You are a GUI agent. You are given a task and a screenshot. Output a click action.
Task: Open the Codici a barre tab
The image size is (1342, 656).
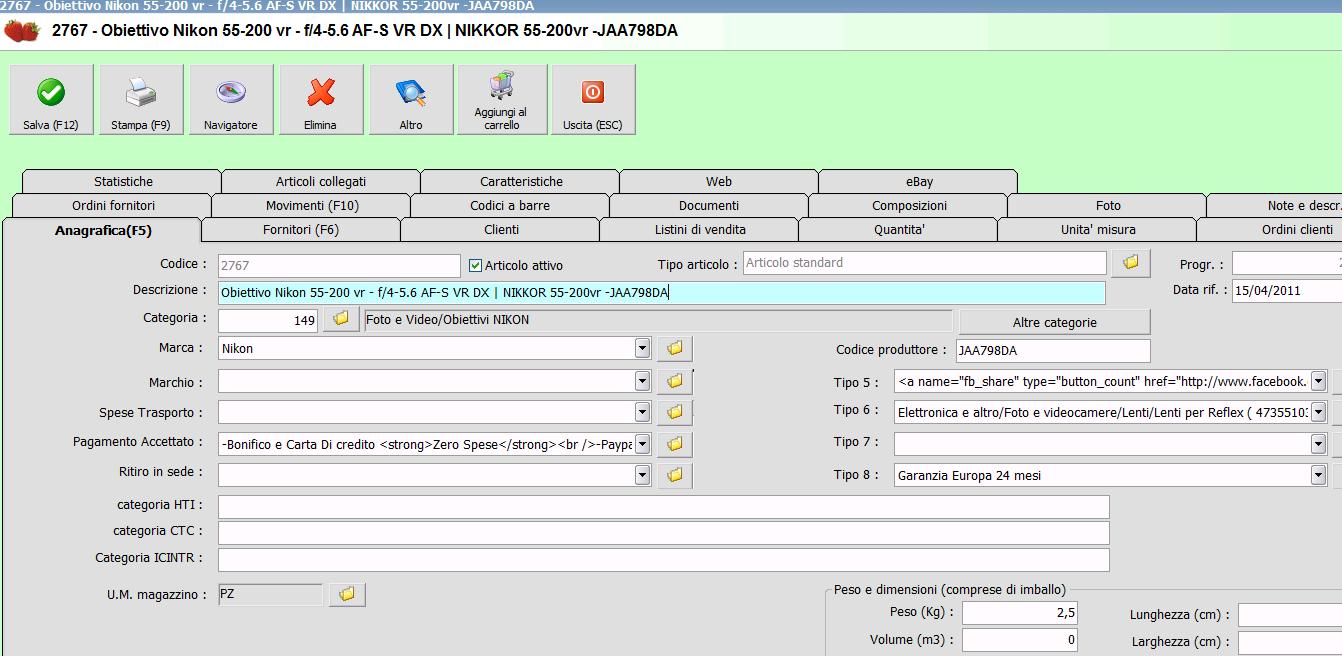pyautogui.click(x=510, y=206)
